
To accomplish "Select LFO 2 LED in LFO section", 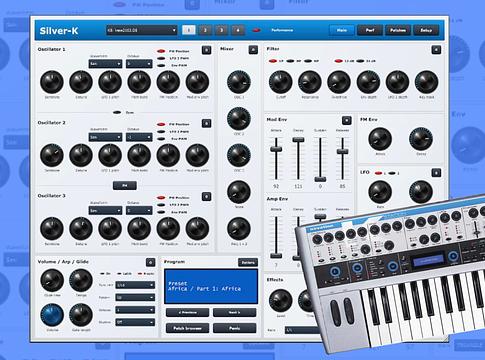I will [x=392, y=173].
